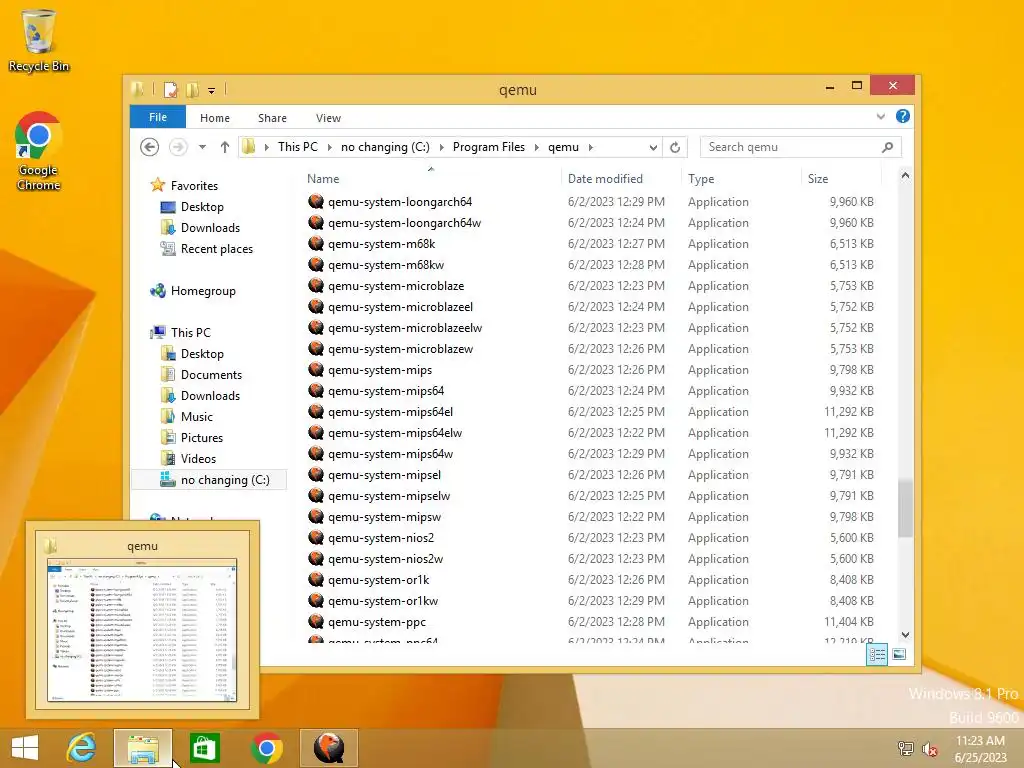Select the qemu-system-microblazeelw file name
Screen dimensions: 1024x768
(405, 328)
